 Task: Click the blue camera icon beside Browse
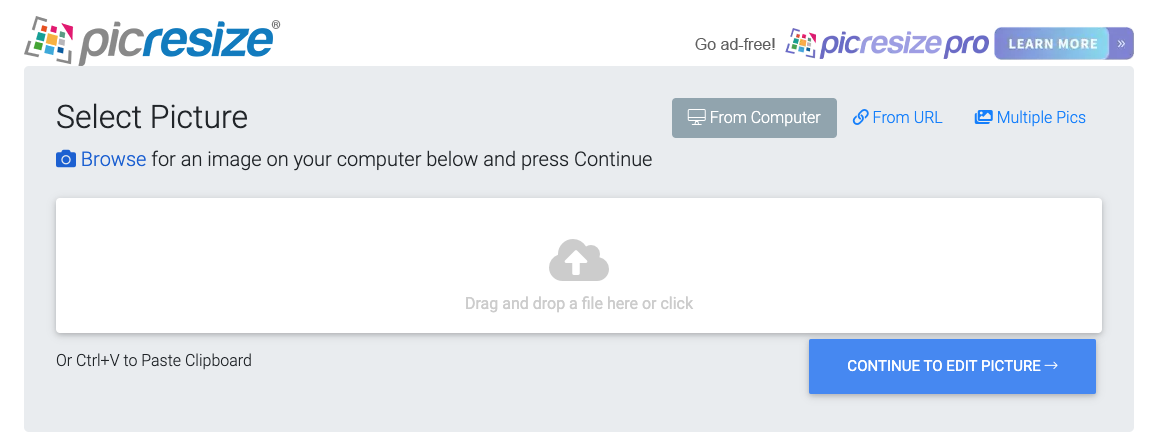click(x=66, y=159)
